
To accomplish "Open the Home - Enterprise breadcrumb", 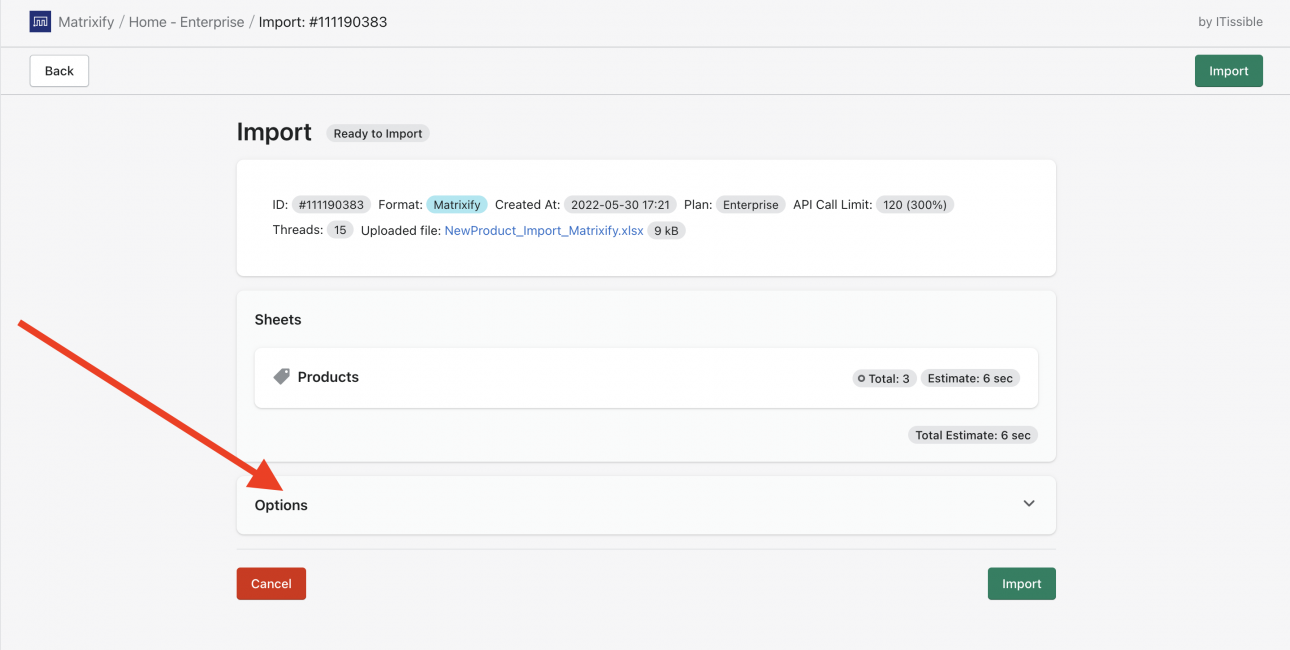I will (x=187, y=21).
